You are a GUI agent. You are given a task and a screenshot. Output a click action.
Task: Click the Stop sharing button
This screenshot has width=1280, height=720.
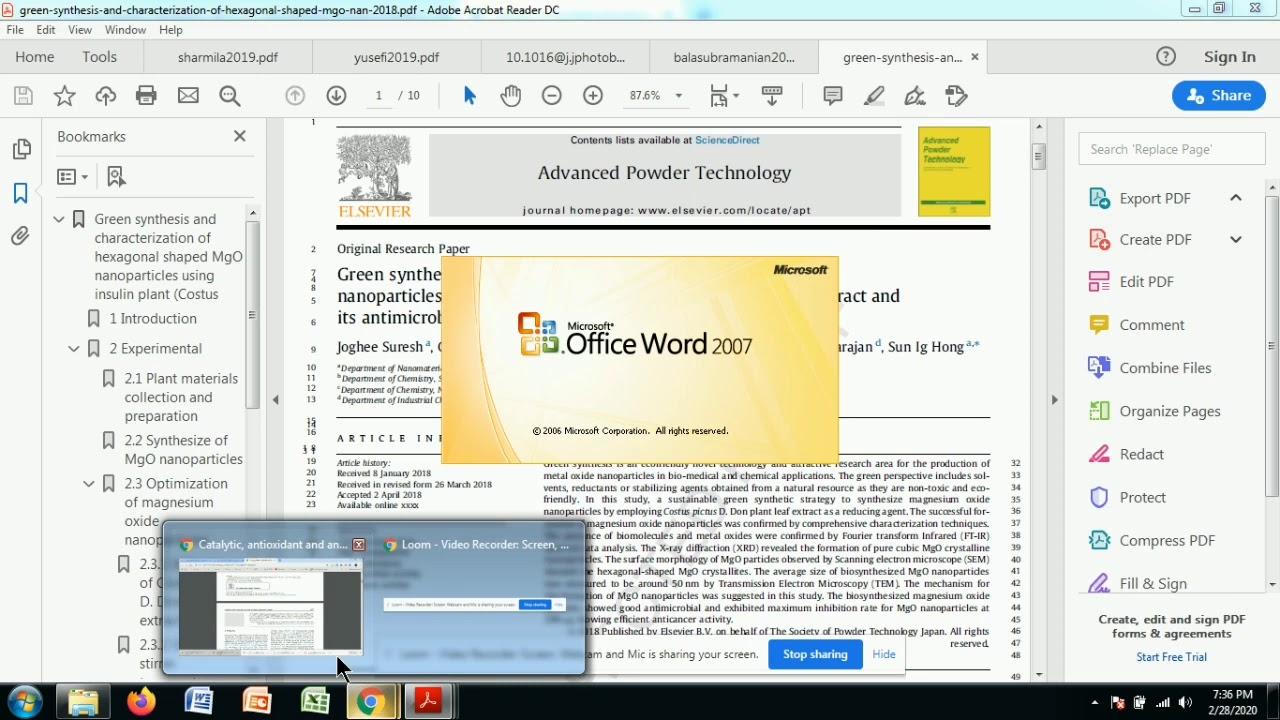[x=815, y=655]
